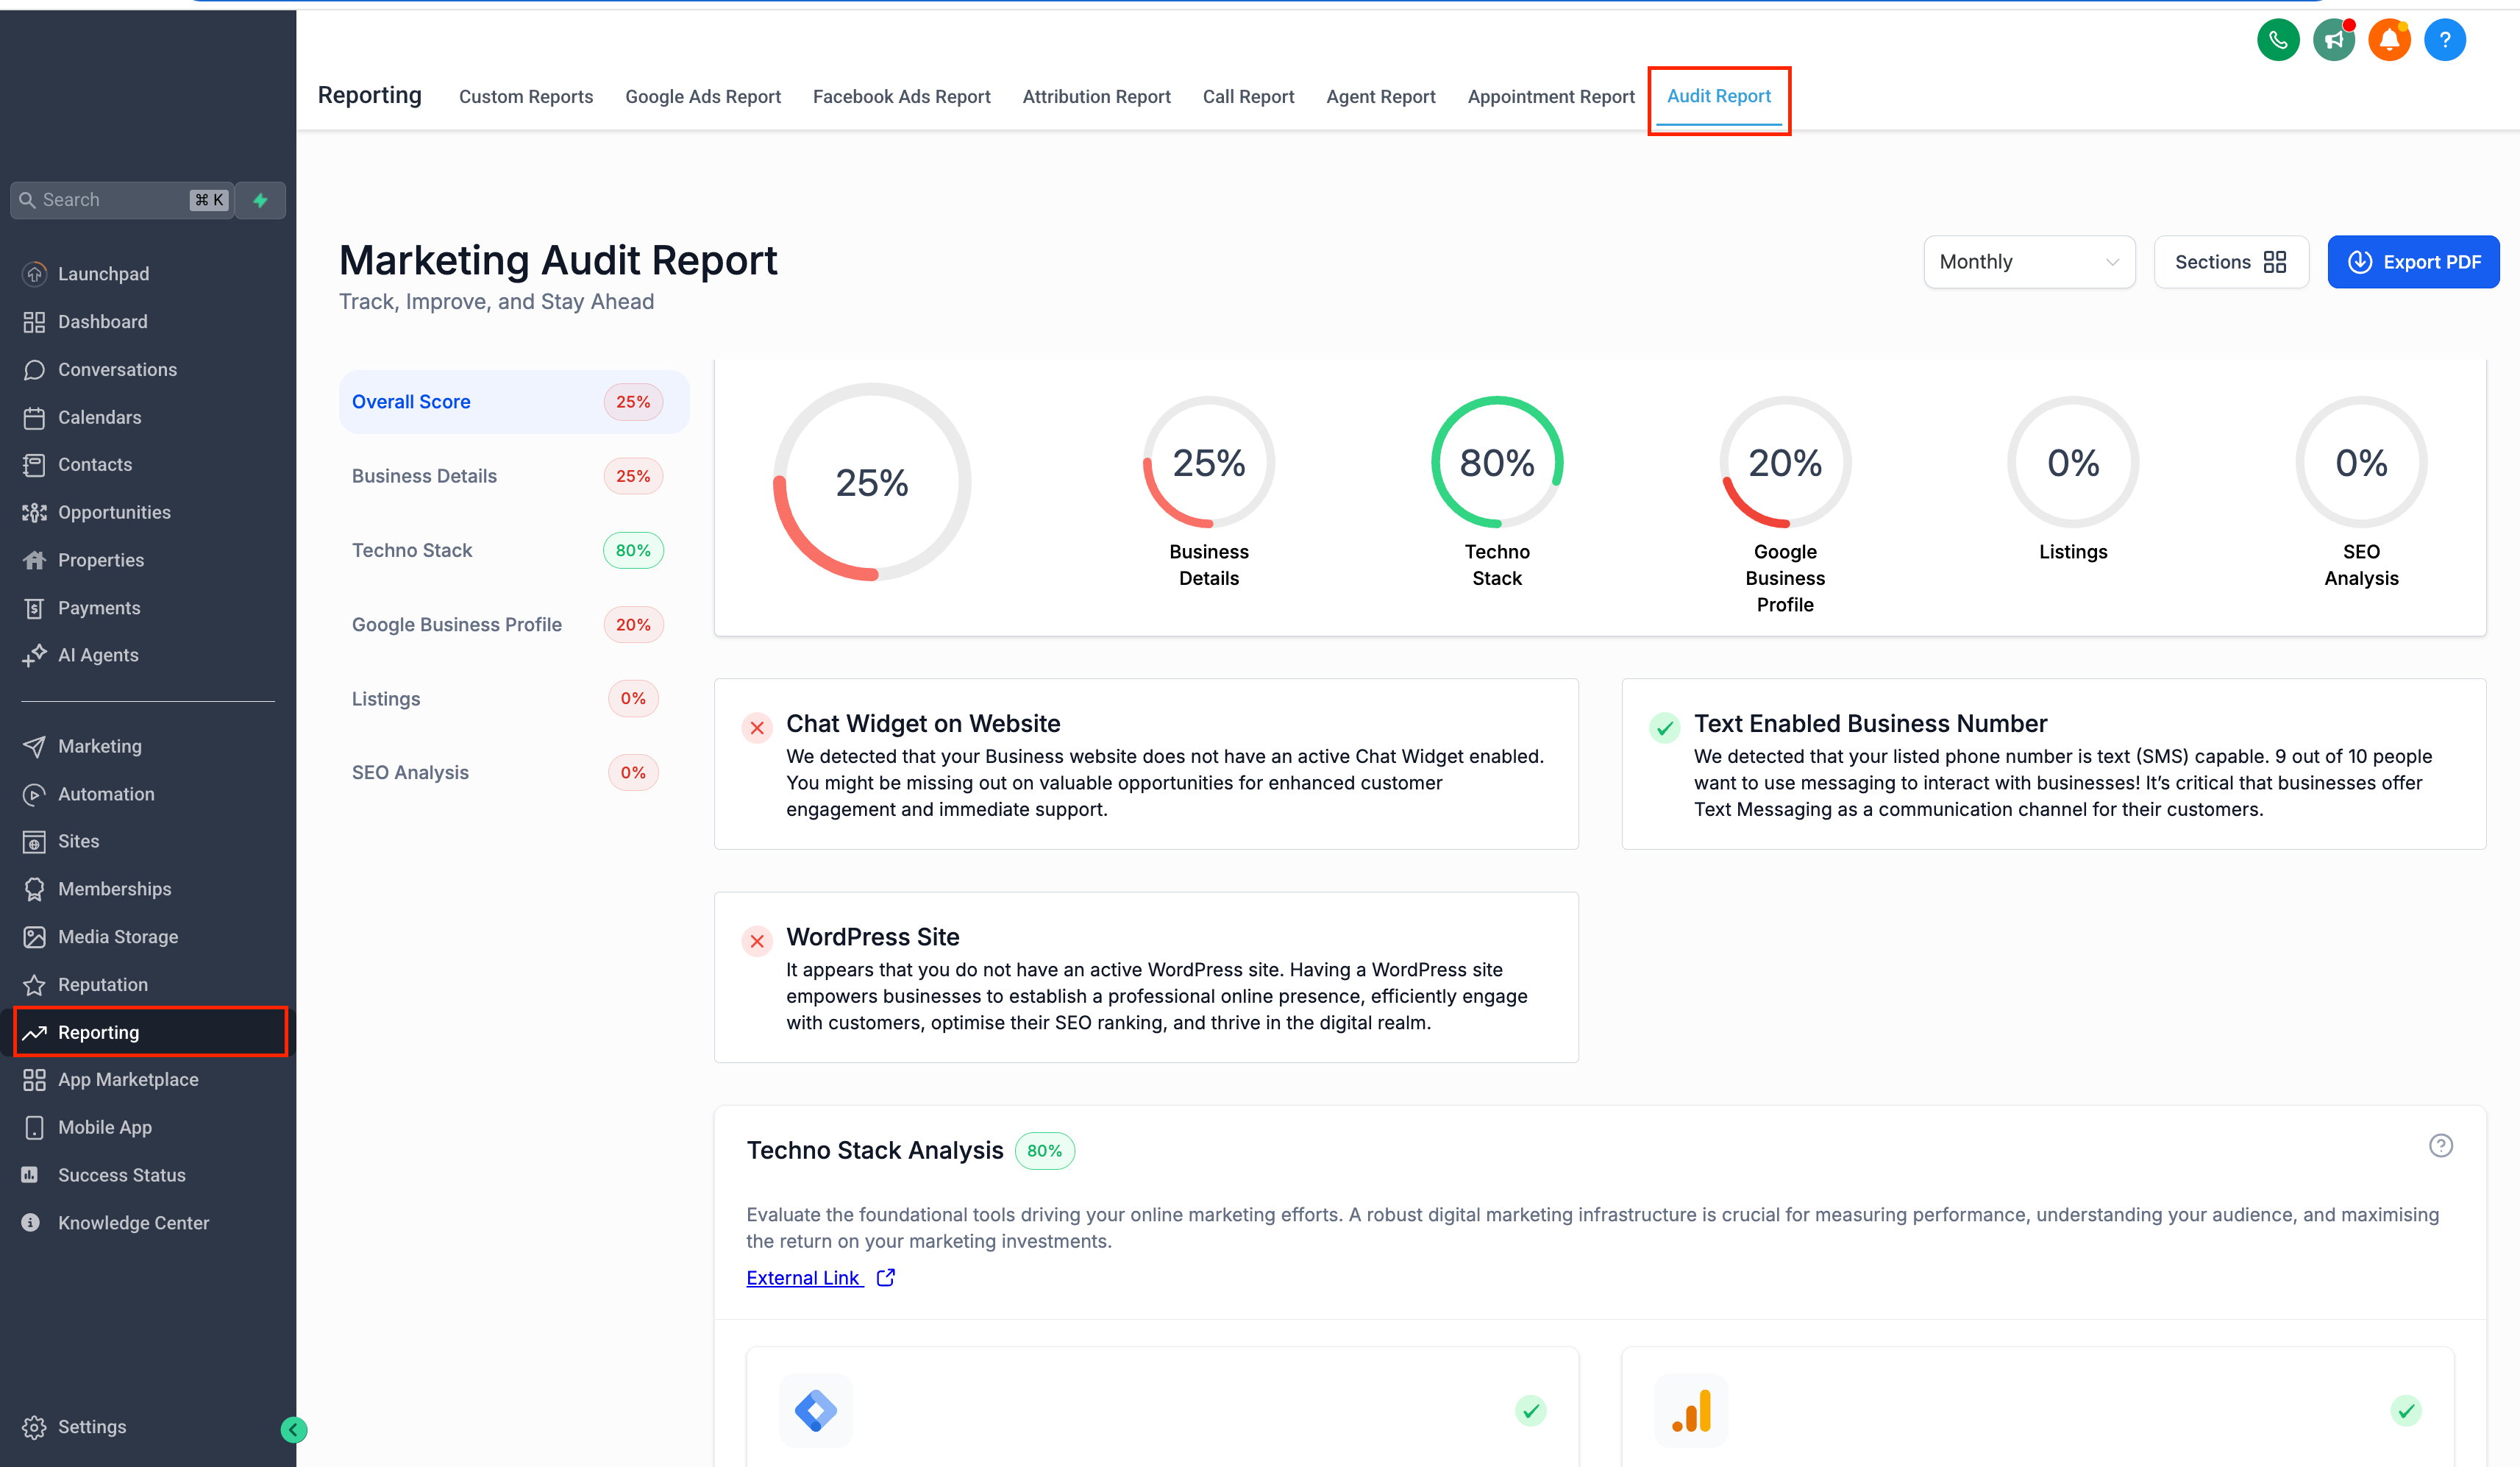Image resolution: width=2520 pixels, height=1467 pixels.
Task: Open the orange notifications bell
Action: pos(2388,40)
